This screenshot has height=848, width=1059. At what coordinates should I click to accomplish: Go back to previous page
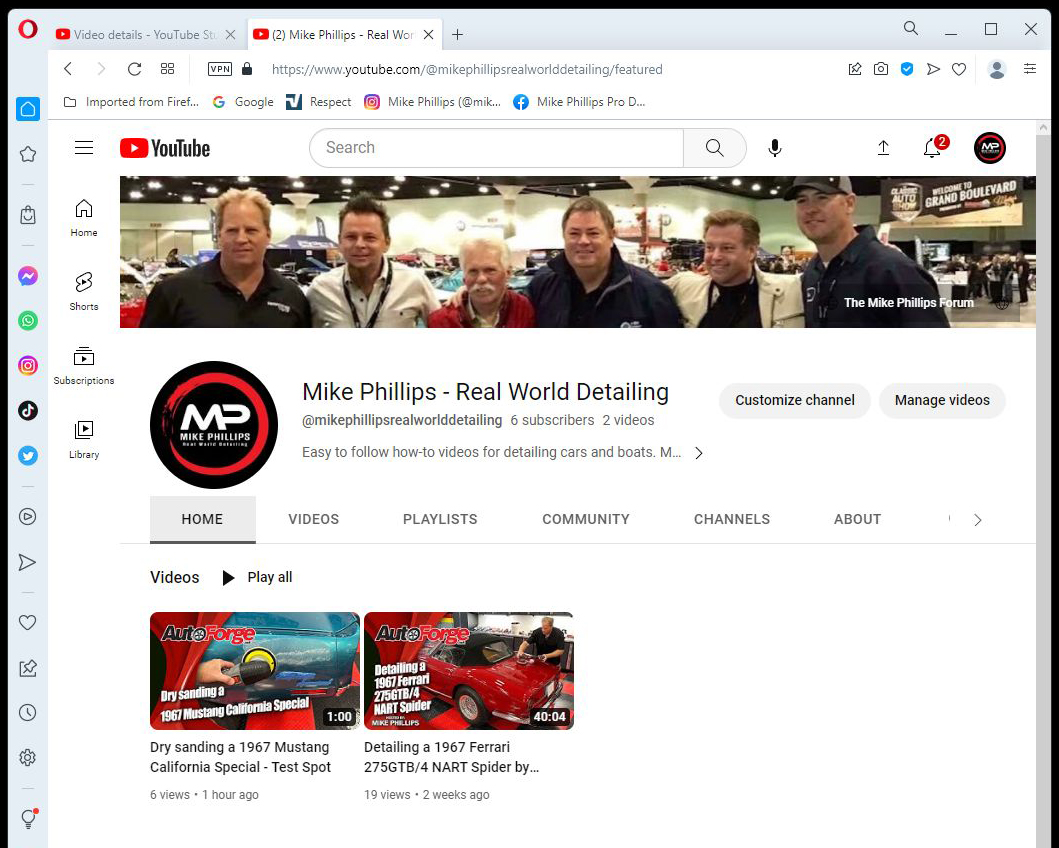point(68,69)
